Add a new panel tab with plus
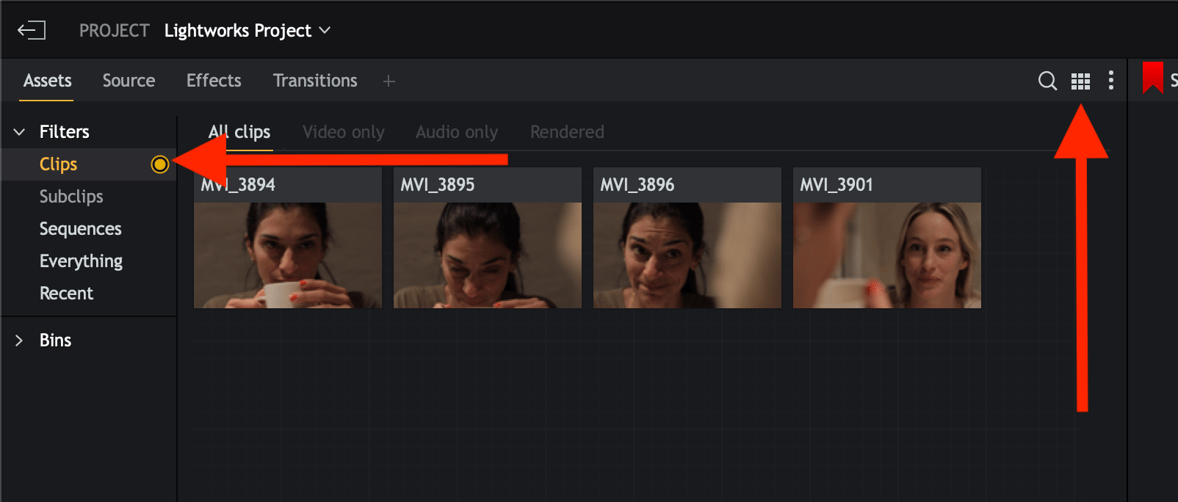1178x502 pixels. click(x=389, y=81)
